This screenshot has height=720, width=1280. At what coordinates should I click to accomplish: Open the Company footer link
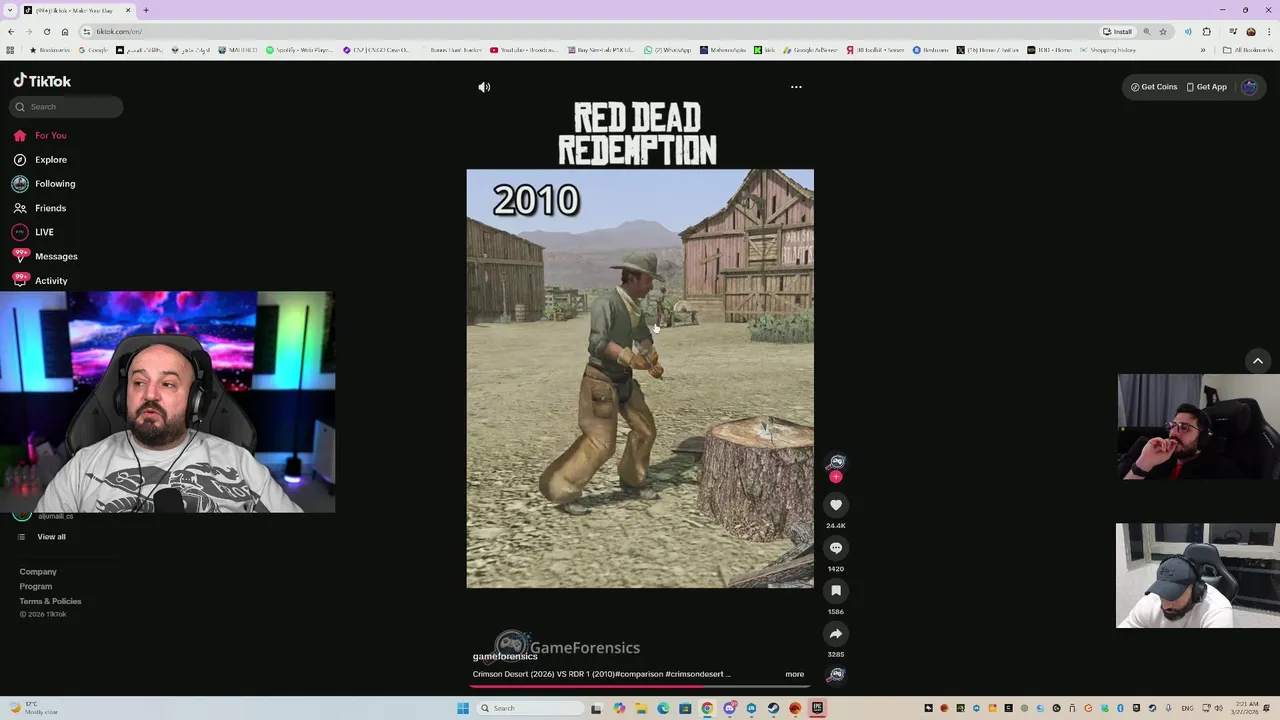coord(38,572)
